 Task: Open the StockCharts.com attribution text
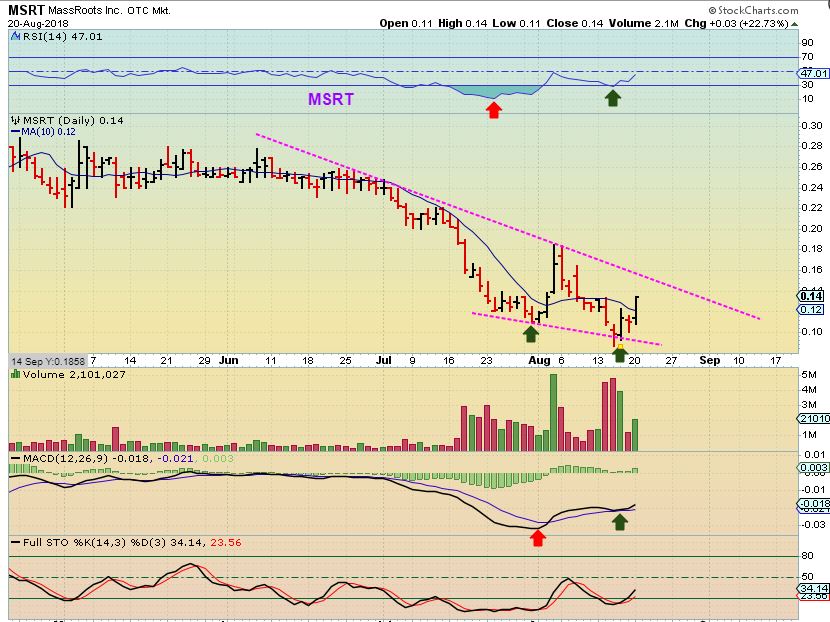pyautogui.click(x=753, y=10)
